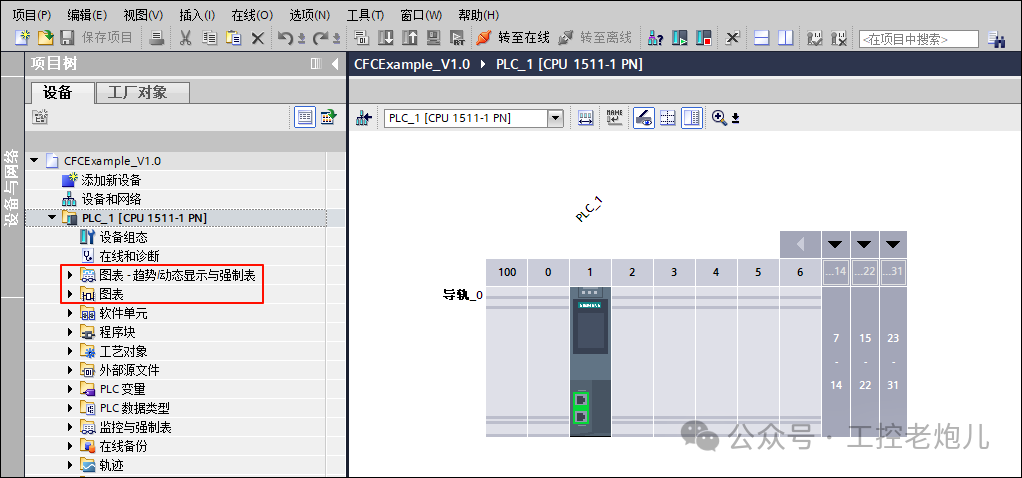Start project search with binoculars icon
This screenshot has width=1022, height=478.
[996, 39]
